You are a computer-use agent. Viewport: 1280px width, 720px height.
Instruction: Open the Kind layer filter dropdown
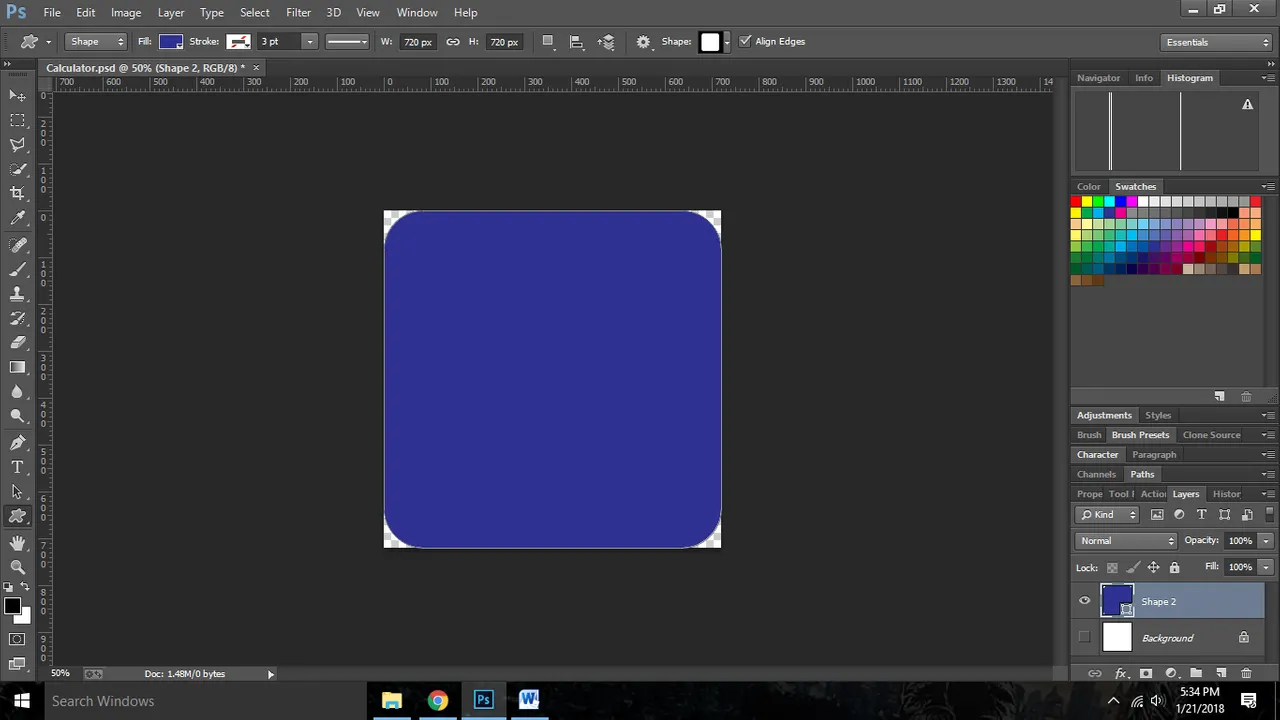(x=1108, y=515)
